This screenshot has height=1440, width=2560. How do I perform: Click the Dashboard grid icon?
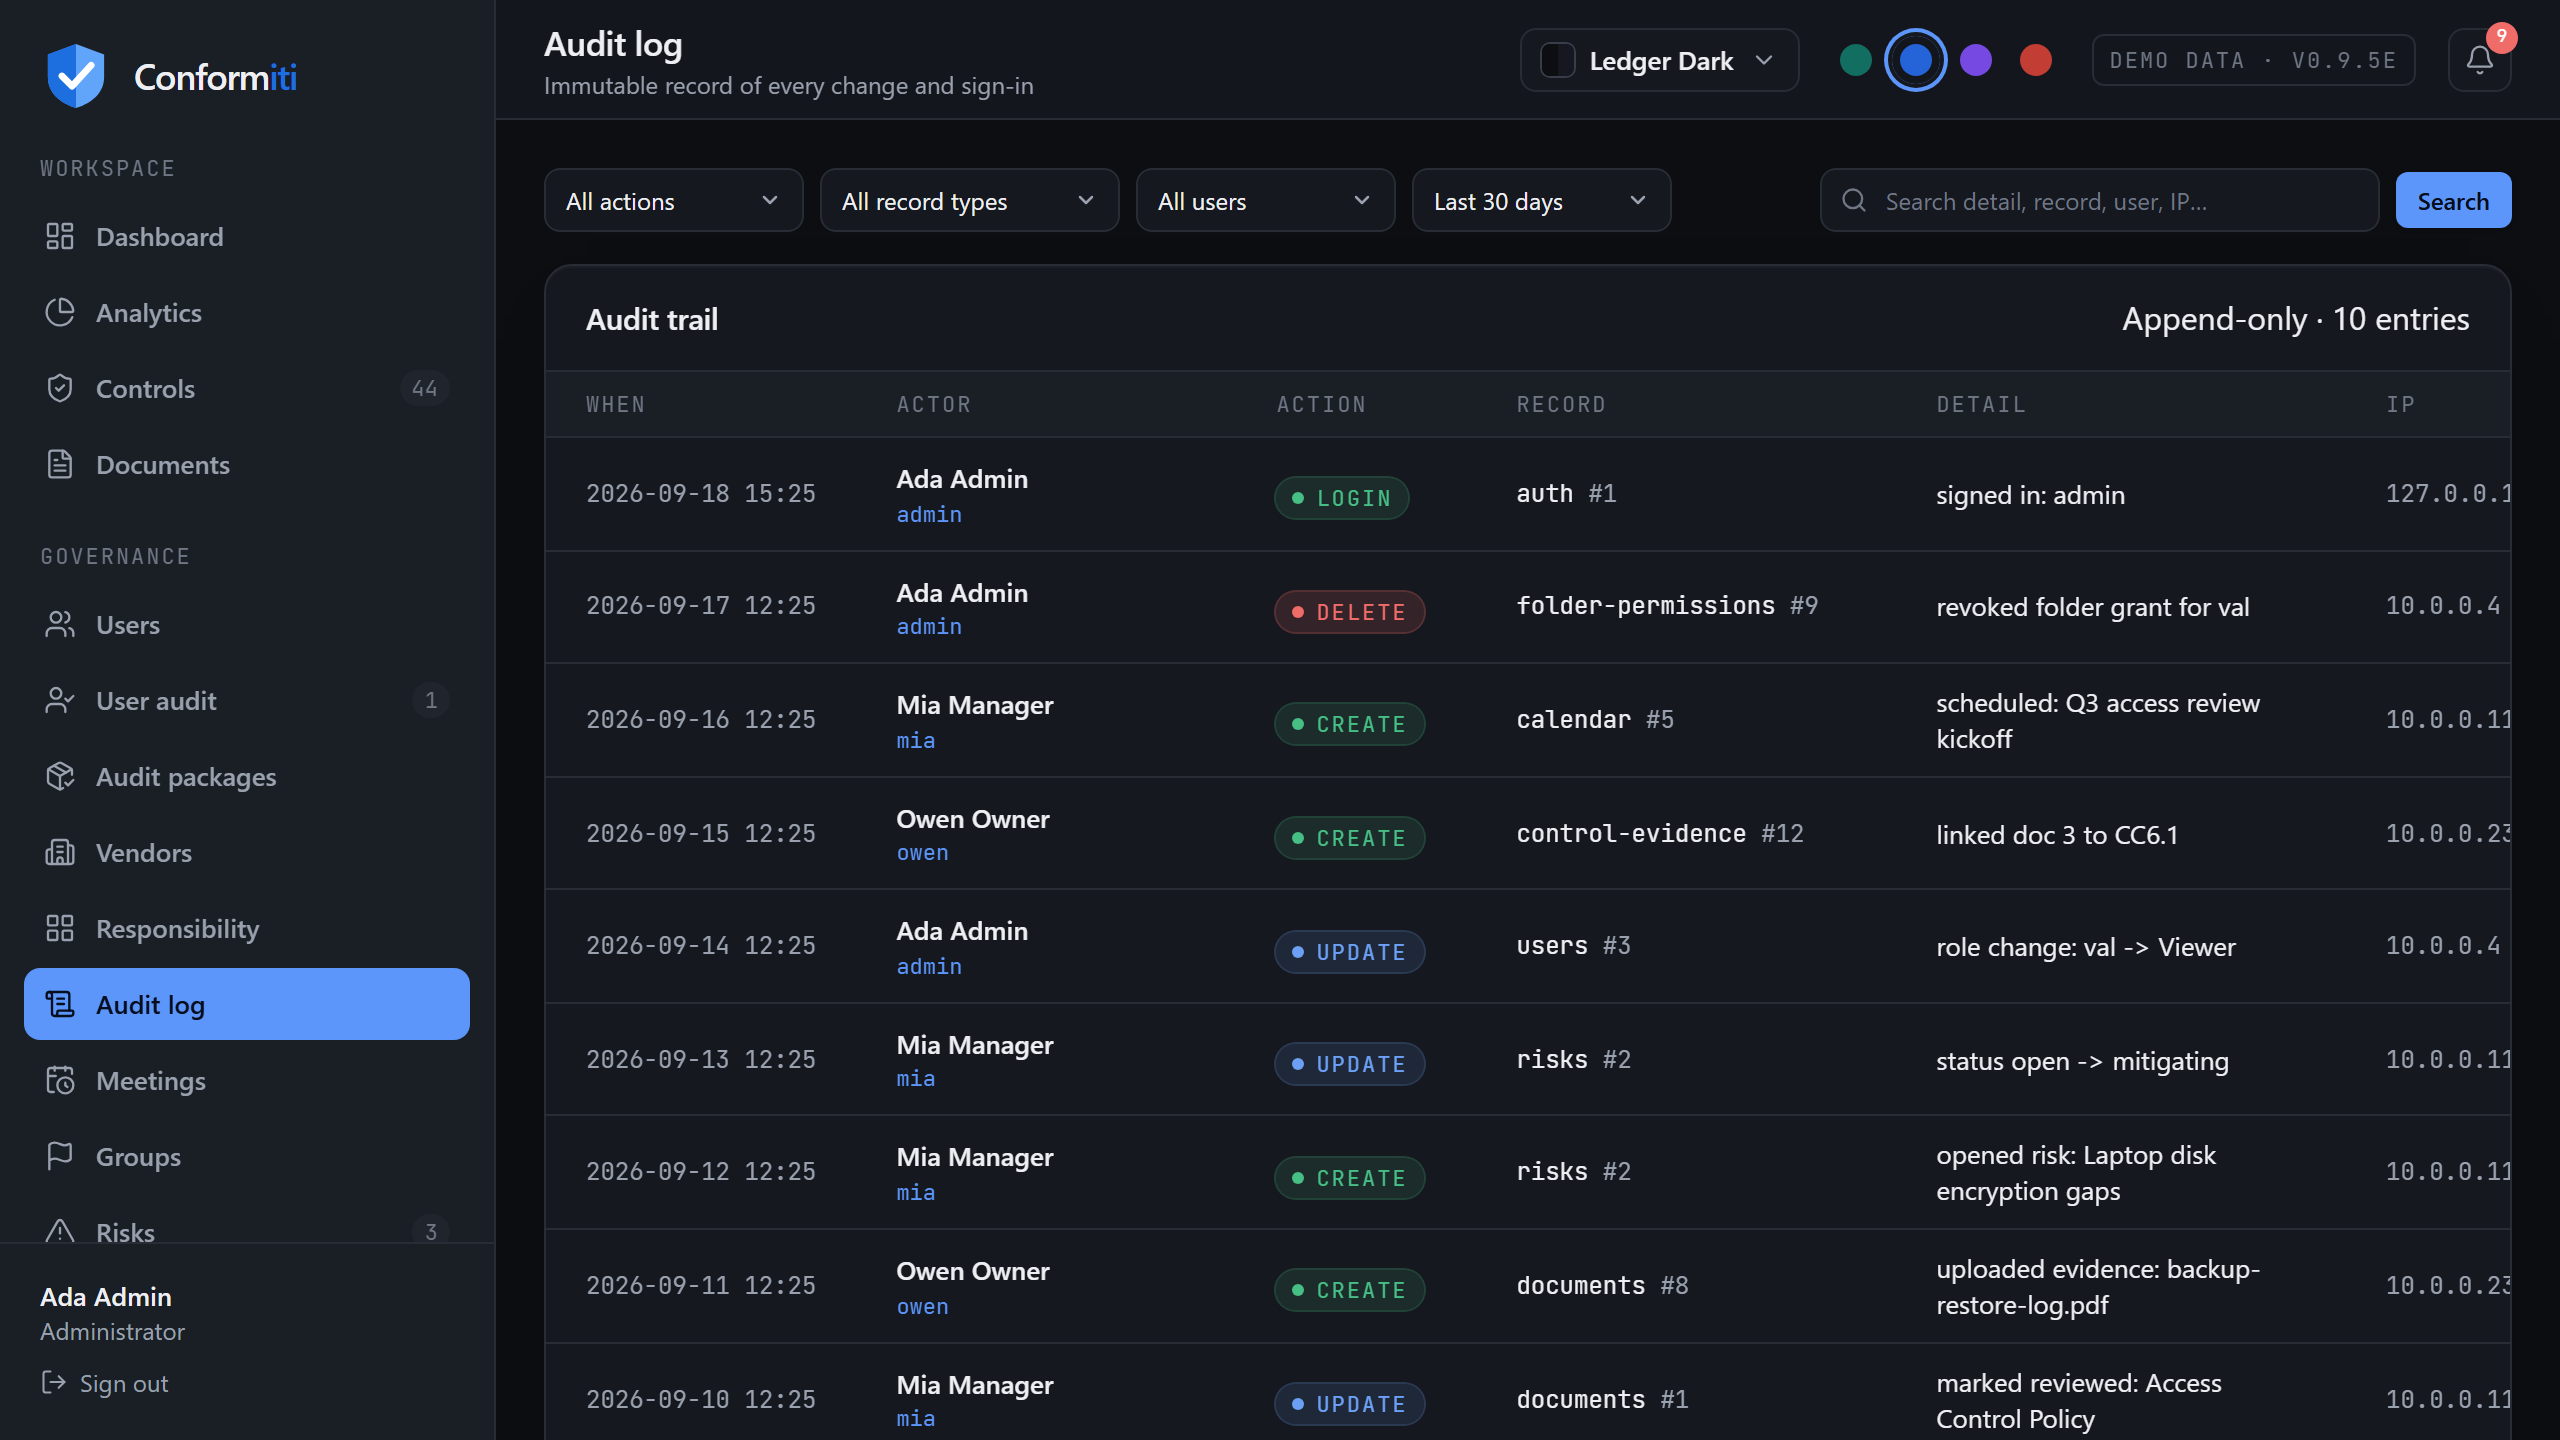coord(60,236)
